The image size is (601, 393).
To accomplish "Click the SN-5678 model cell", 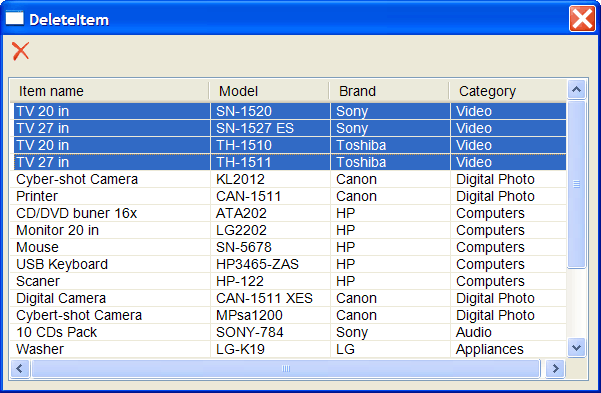I will coord(270,247).
